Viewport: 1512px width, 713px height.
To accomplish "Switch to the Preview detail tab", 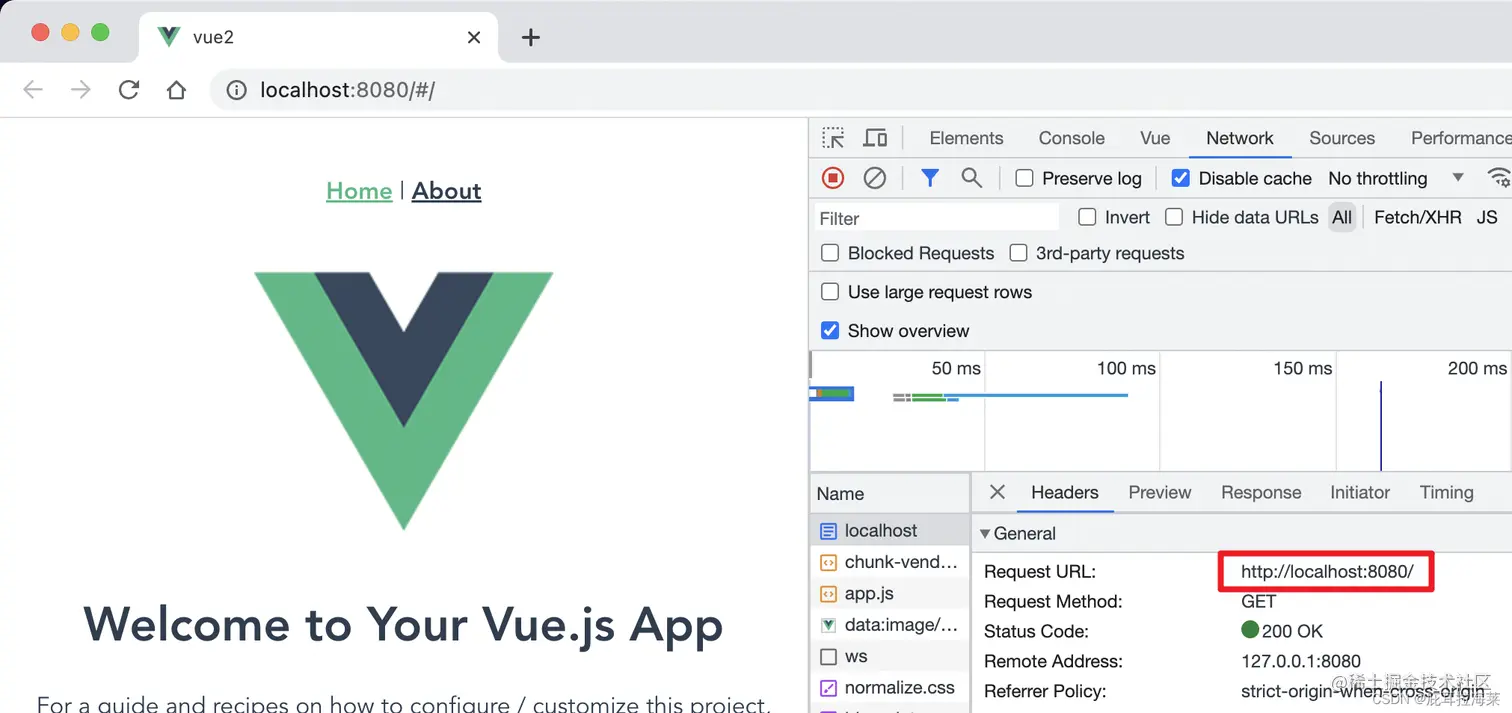I will click(1160, 492).
